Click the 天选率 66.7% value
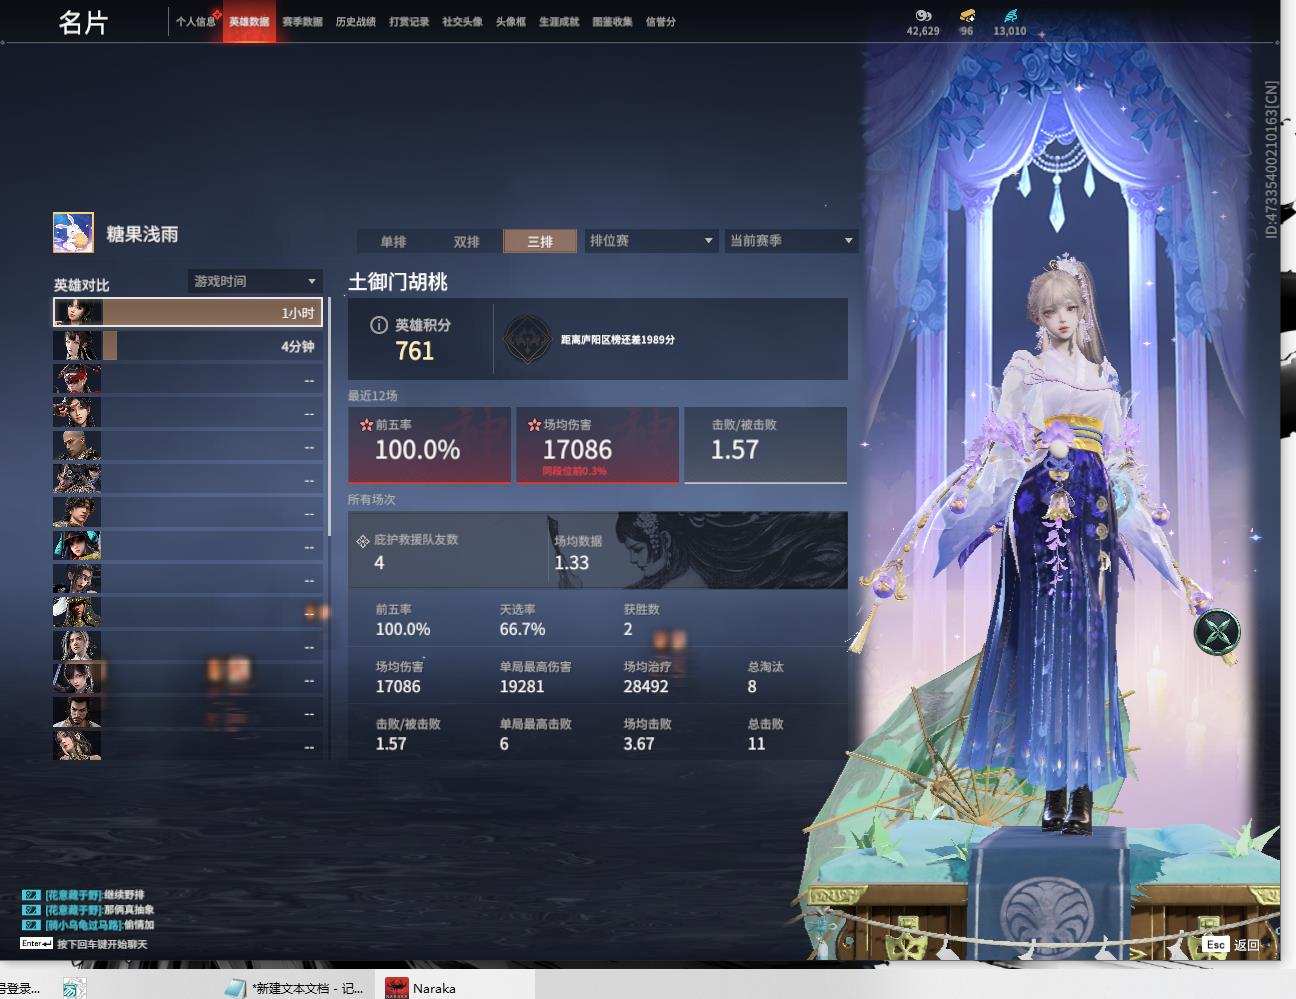The image size is (1296, 999). (523, 629)
